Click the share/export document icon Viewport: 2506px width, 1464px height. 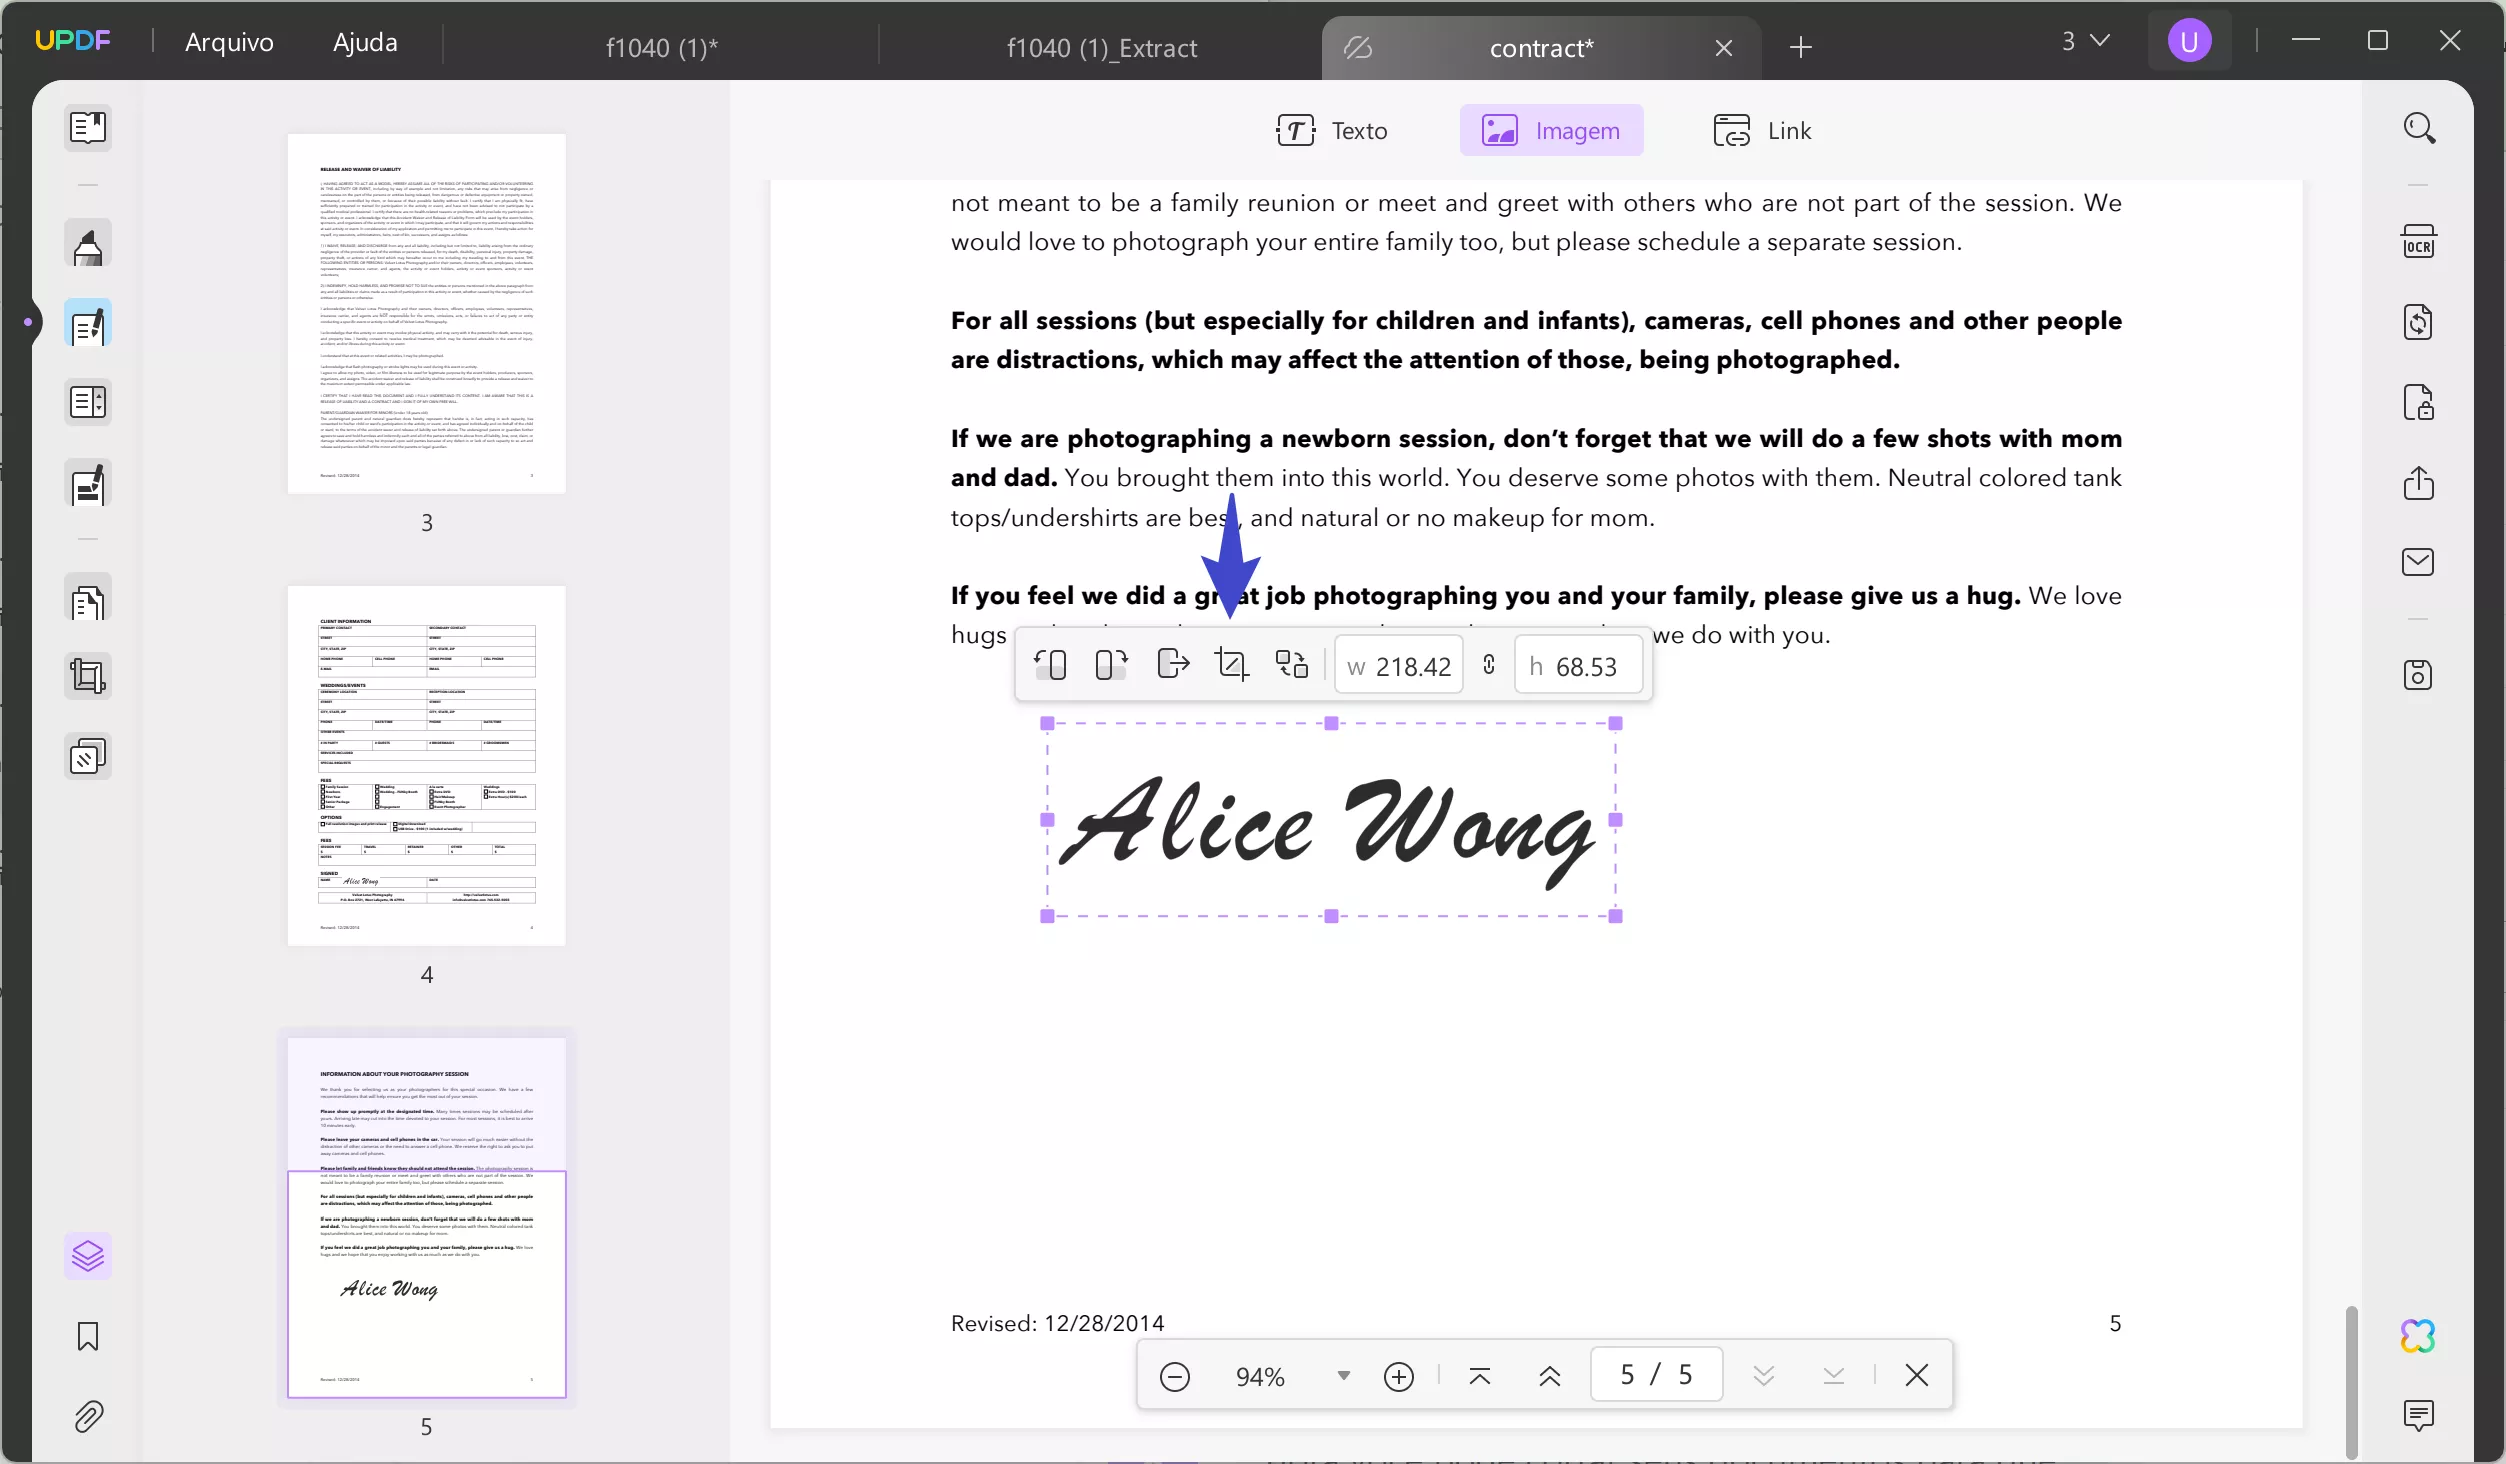[2419, 483]
